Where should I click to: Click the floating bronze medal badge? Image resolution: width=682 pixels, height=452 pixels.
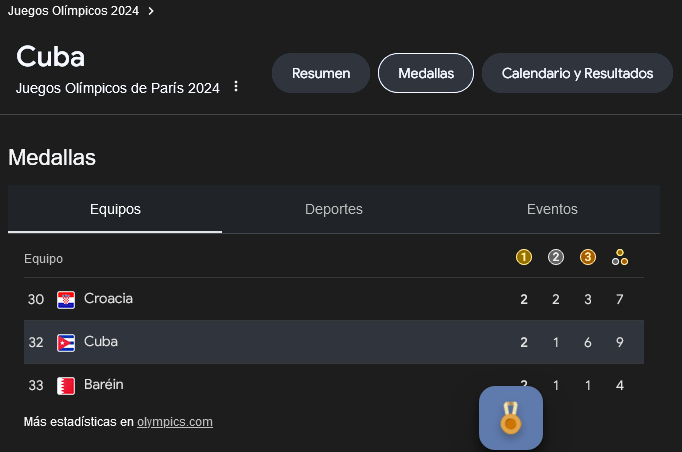coord(511,418)
